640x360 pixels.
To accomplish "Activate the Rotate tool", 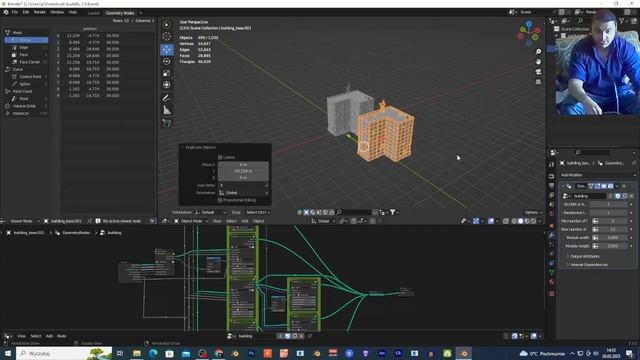I will (167, 61).
